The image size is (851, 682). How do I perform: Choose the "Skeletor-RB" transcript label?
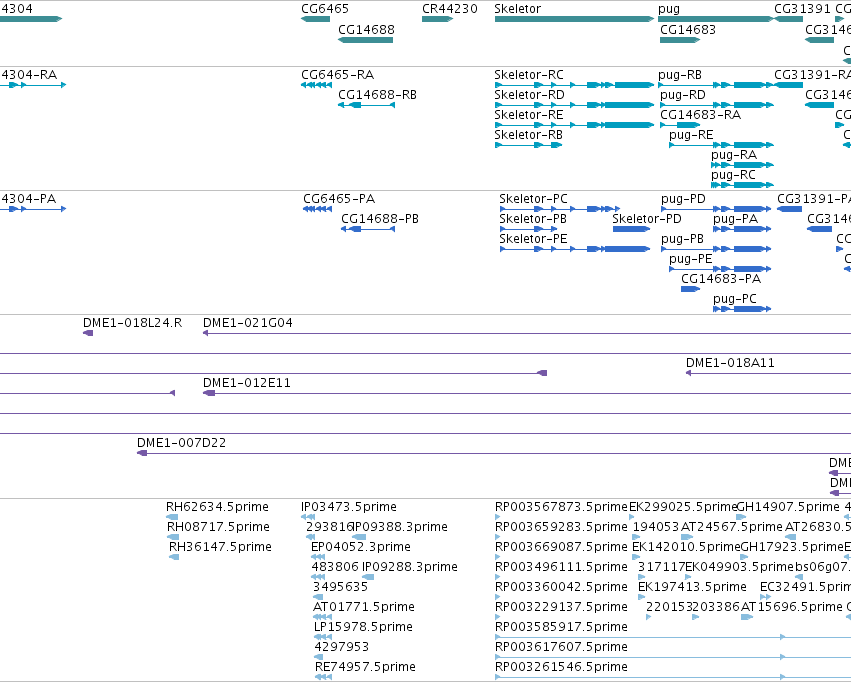[x=529, y=135]
